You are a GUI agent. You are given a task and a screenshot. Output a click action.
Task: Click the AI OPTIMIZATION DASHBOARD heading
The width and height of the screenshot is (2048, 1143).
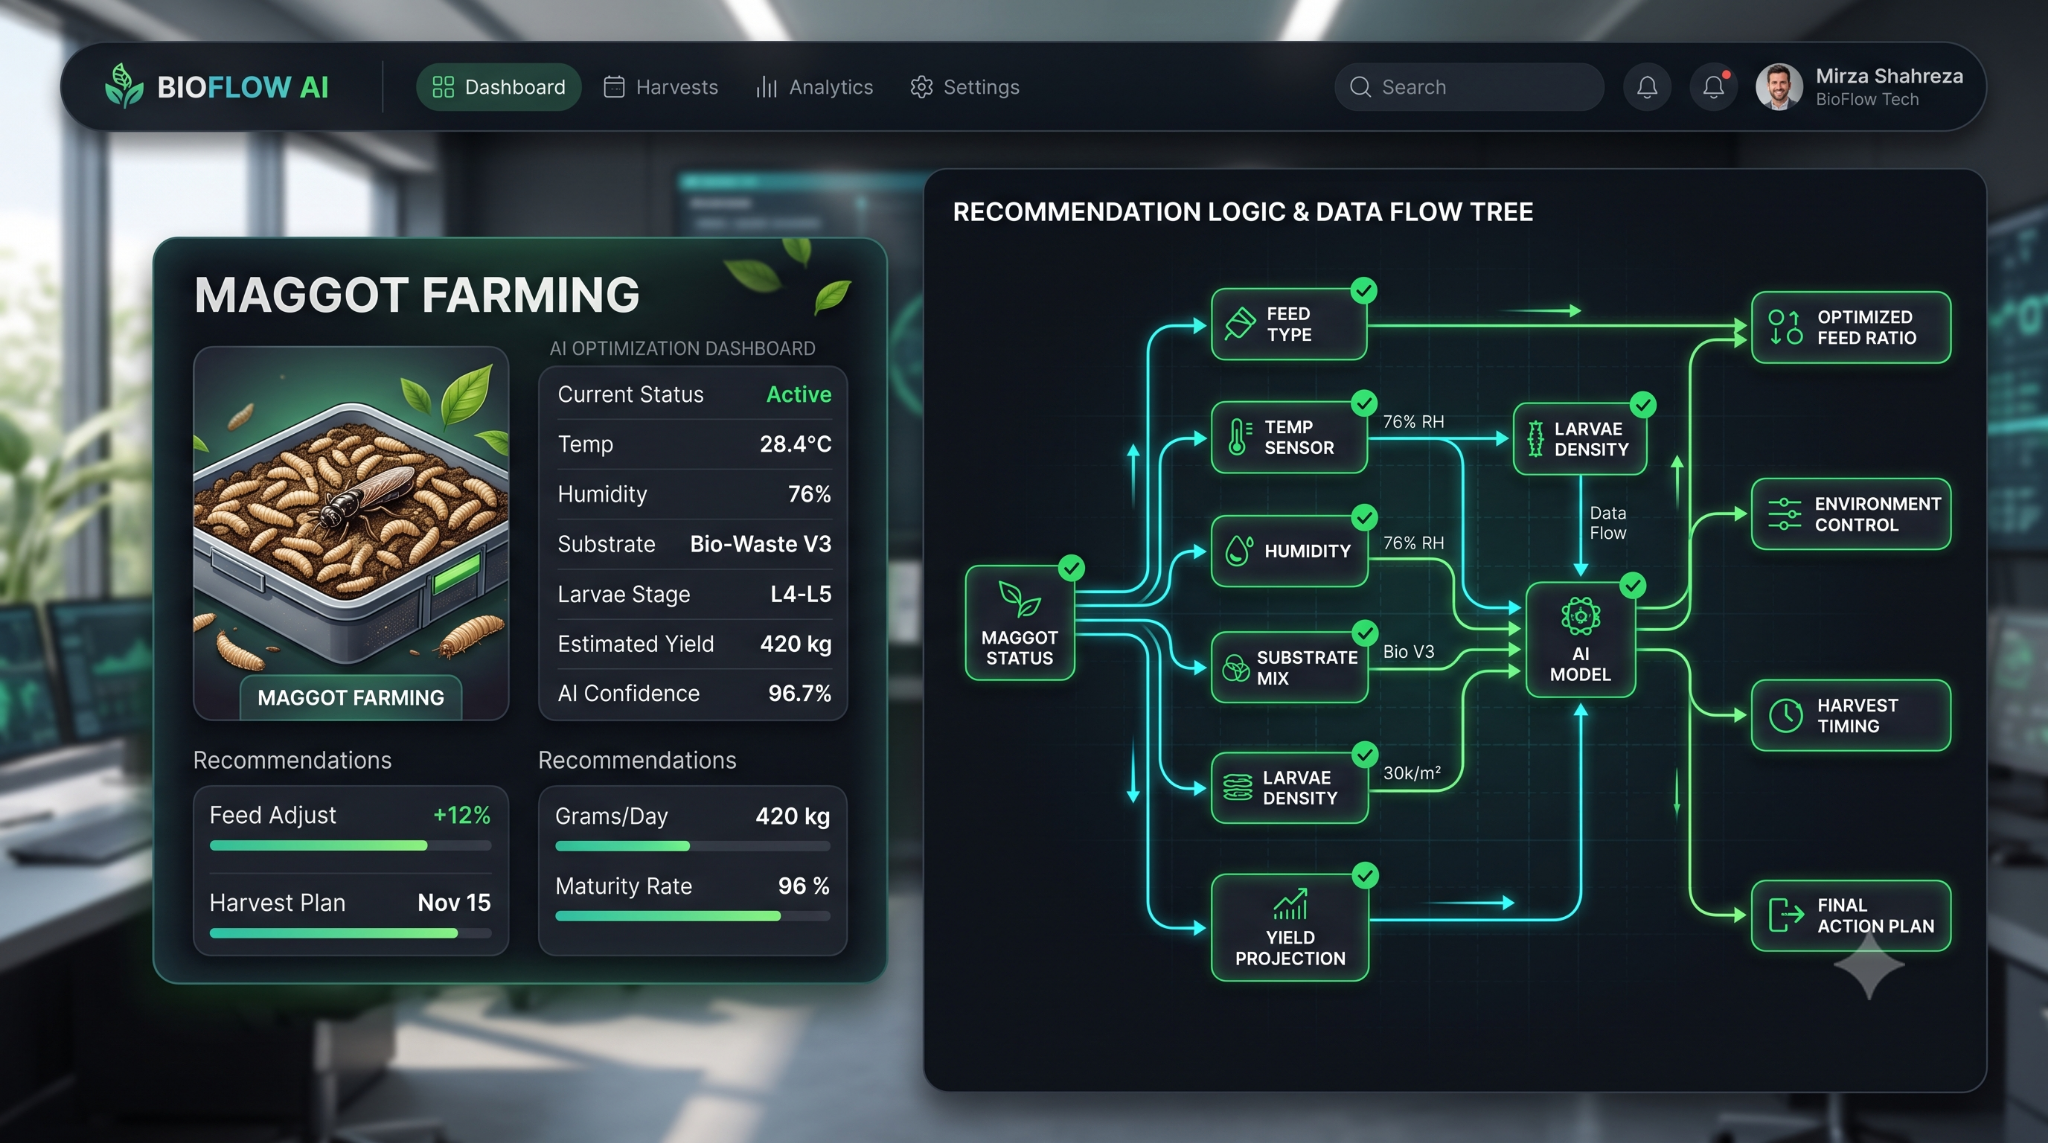click(682, 348)
